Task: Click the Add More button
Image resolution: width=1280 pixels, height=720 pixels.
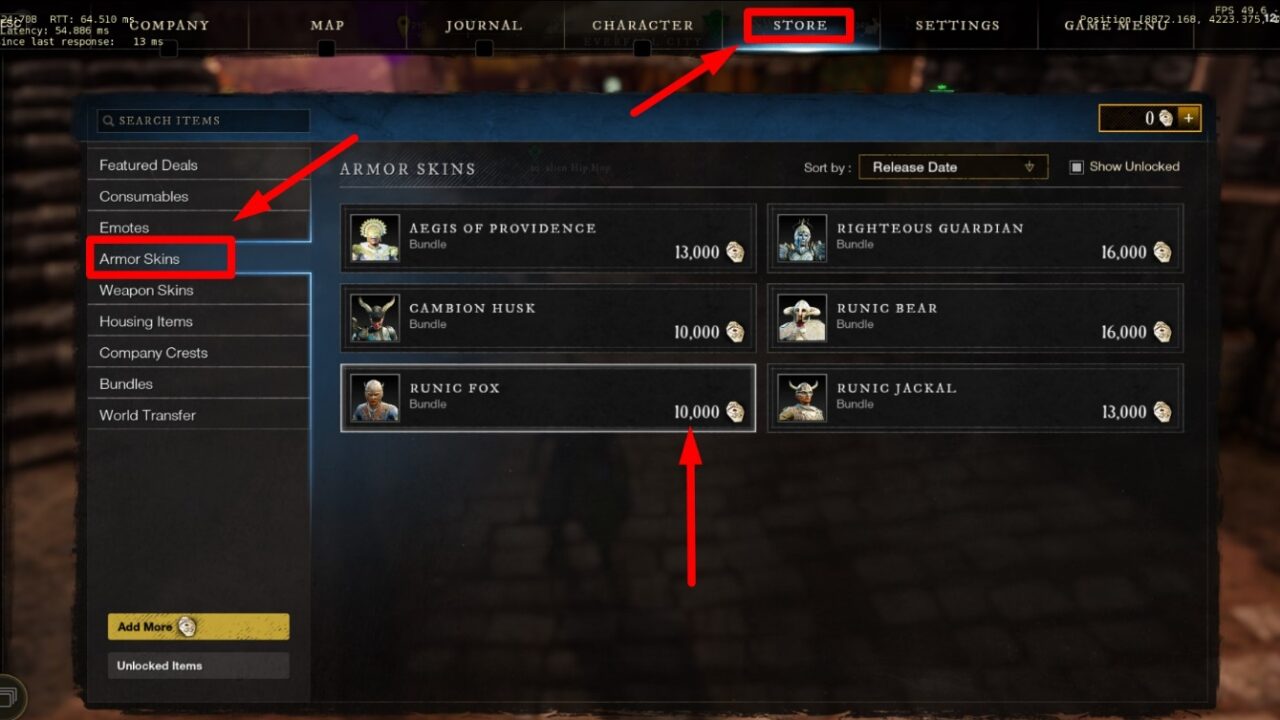Action: pos(198,627)
